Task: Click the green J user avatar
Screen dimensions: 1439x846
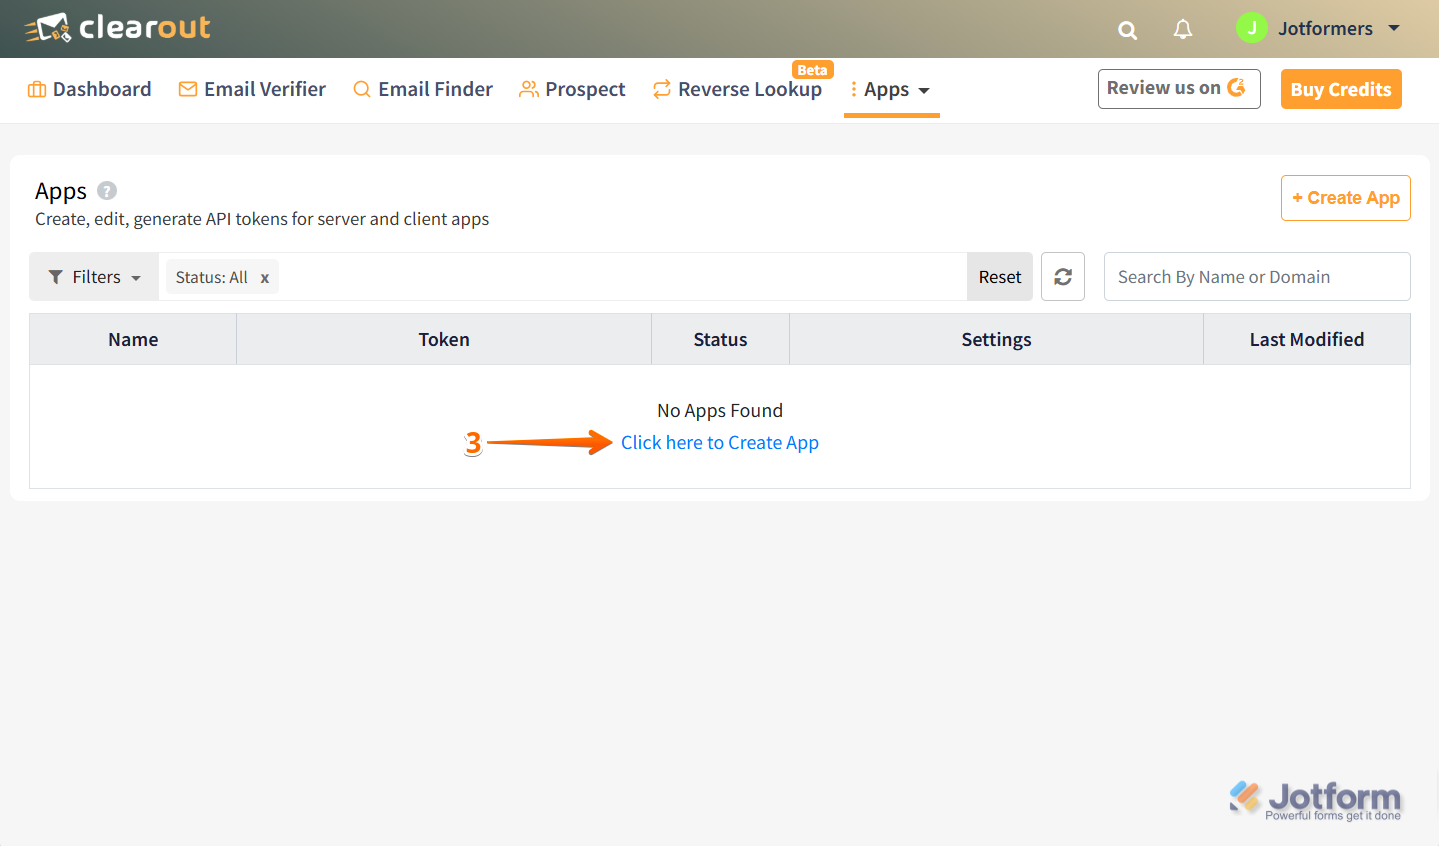Action: (1251, 28)
